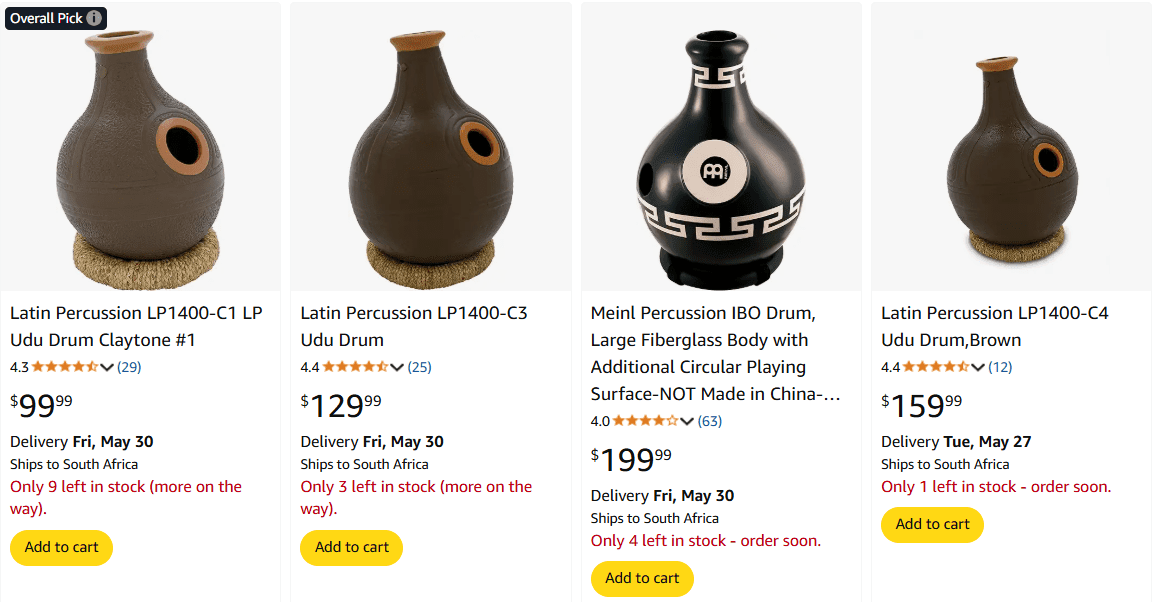Open the Meinl Percussion IBO Drum title link
The height and width of the screenshot is (602, 1157).
(x=715, y=353)
